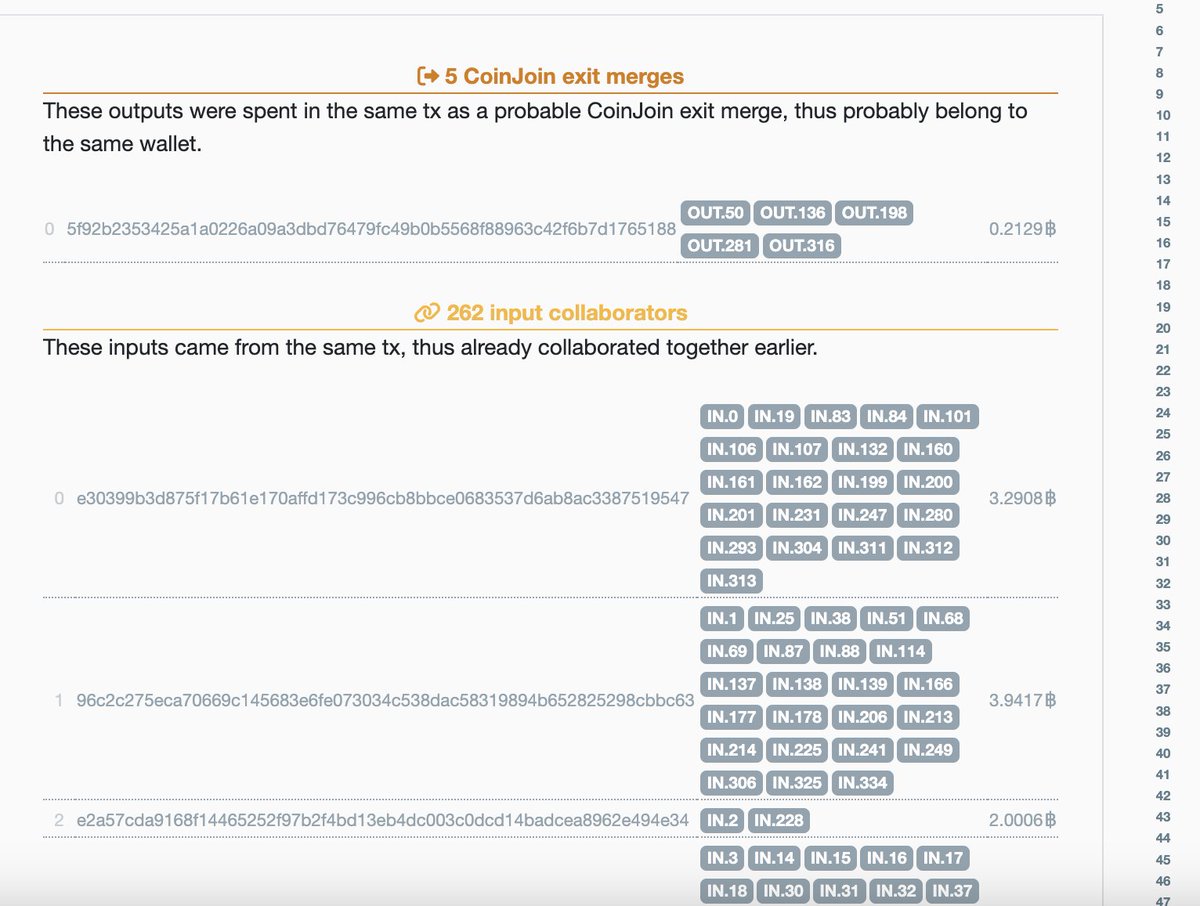Select the OUT.198 tag
This screenshot has width=1200, height=906.
pyautogui.click(x=874, y=213)
